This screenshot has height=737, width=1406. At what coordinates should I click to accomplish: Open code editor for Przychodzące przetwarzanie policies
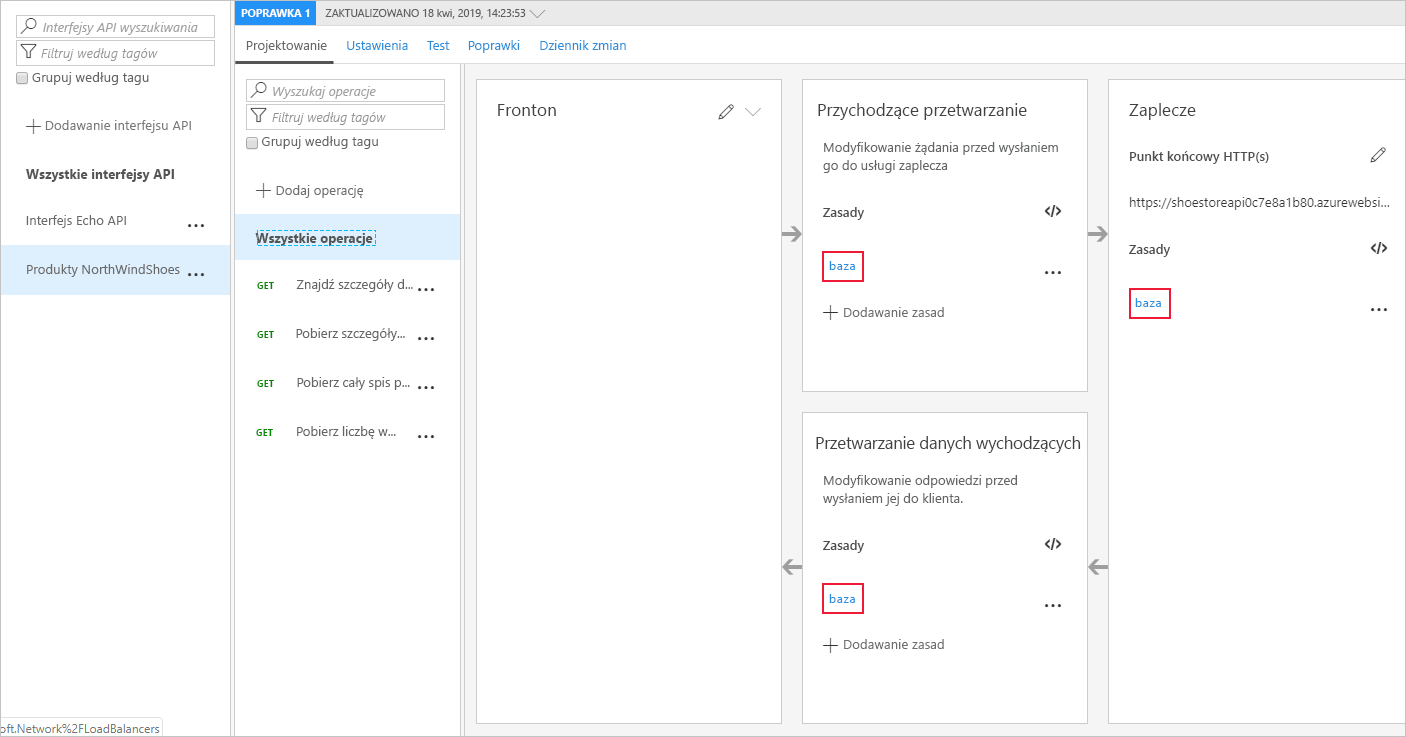(1052, 211)
